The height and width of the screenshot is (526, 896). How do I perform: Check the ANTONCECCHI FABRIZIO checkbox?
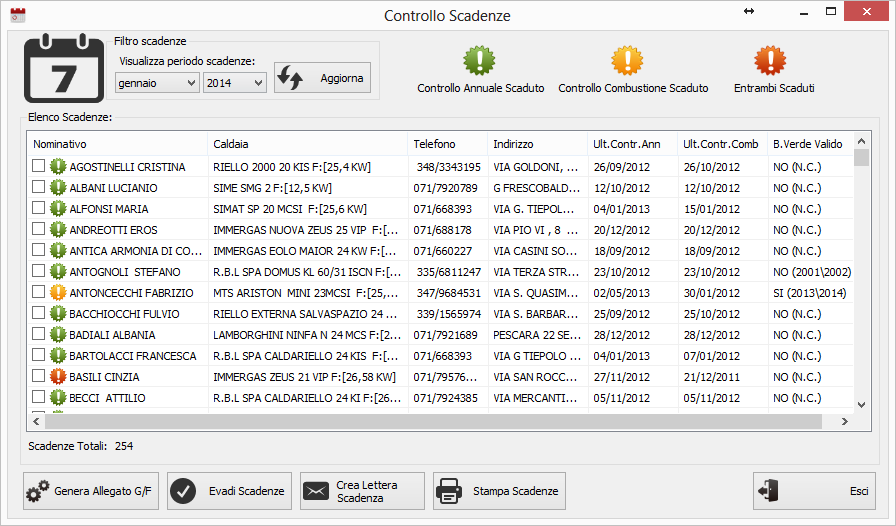point(38,292)
